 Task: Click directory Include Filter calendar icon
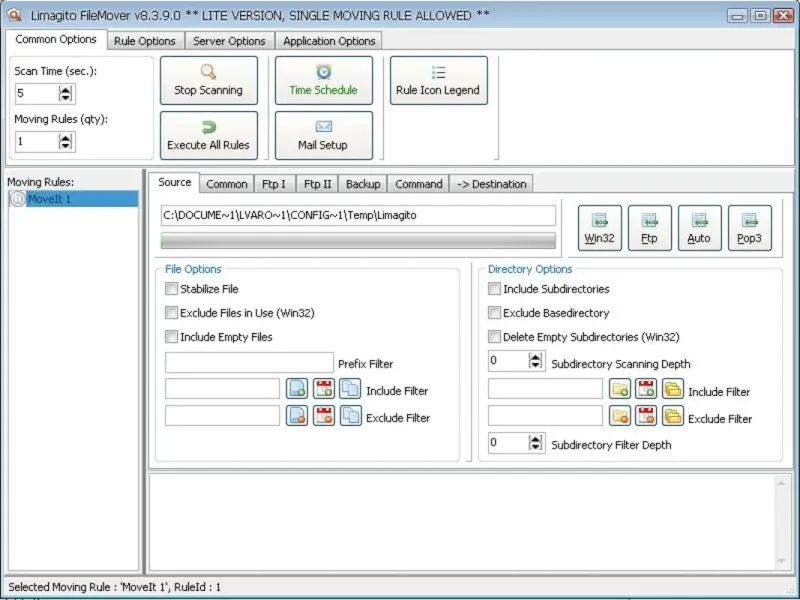[x=646, y=389]
